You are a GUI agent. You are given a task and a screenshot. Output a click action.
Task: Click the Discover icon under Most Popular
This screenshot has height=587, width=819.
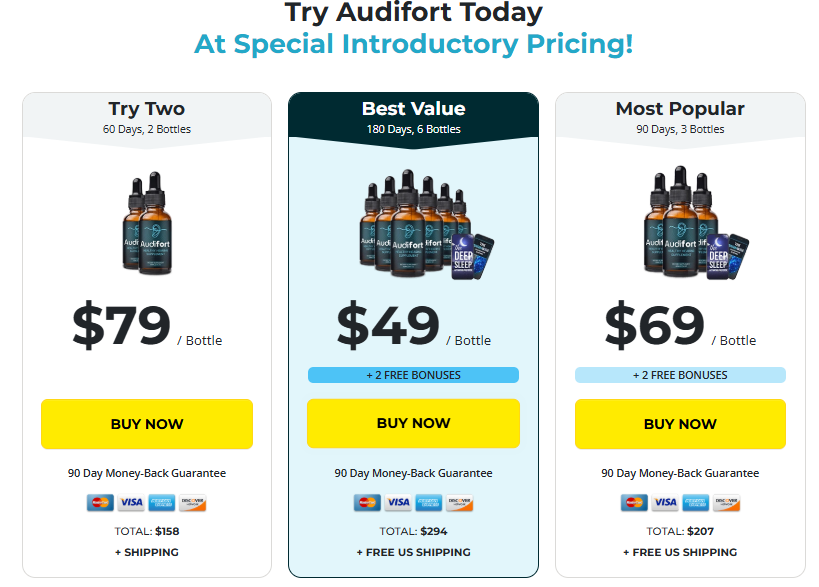pos(727,502)
